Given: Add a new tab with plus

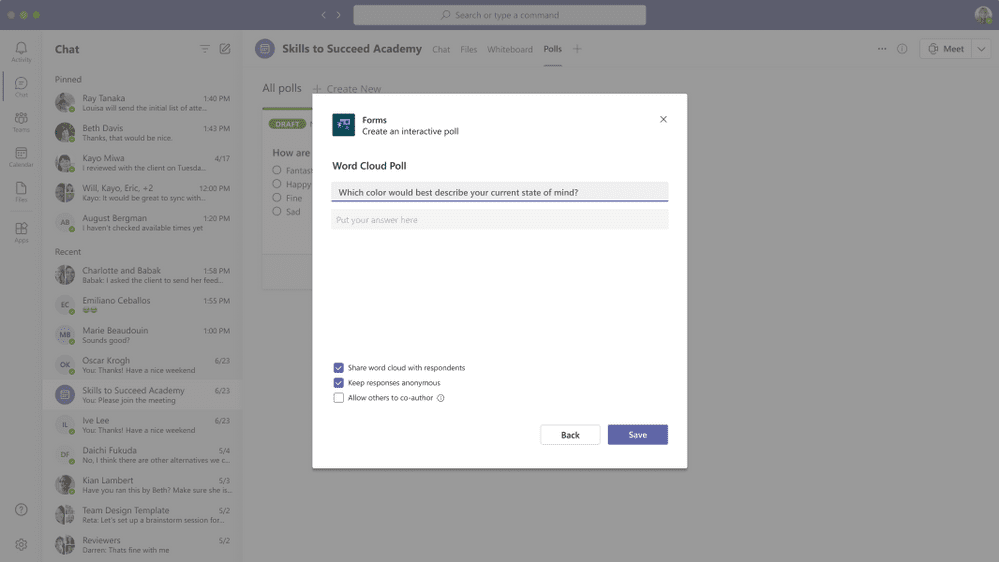Looking at the screenshot, I should click(577, 49).
